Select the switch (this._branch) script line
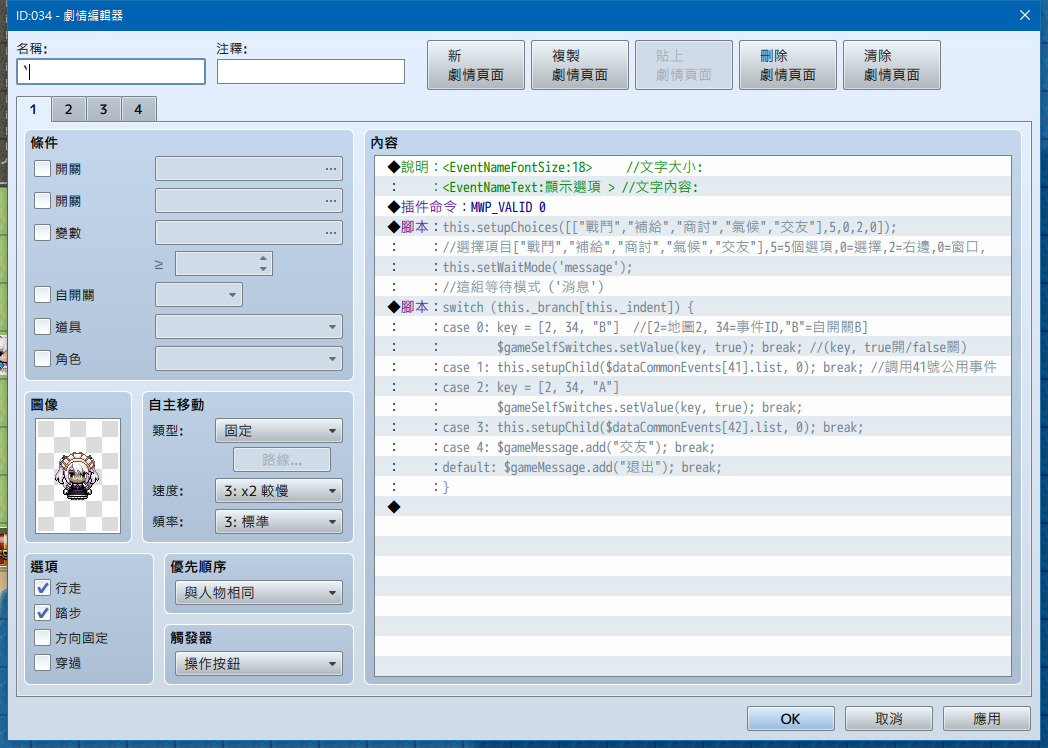Image resolution: width=1048 pixels, height=748 pixels. (x=693, y=307)
